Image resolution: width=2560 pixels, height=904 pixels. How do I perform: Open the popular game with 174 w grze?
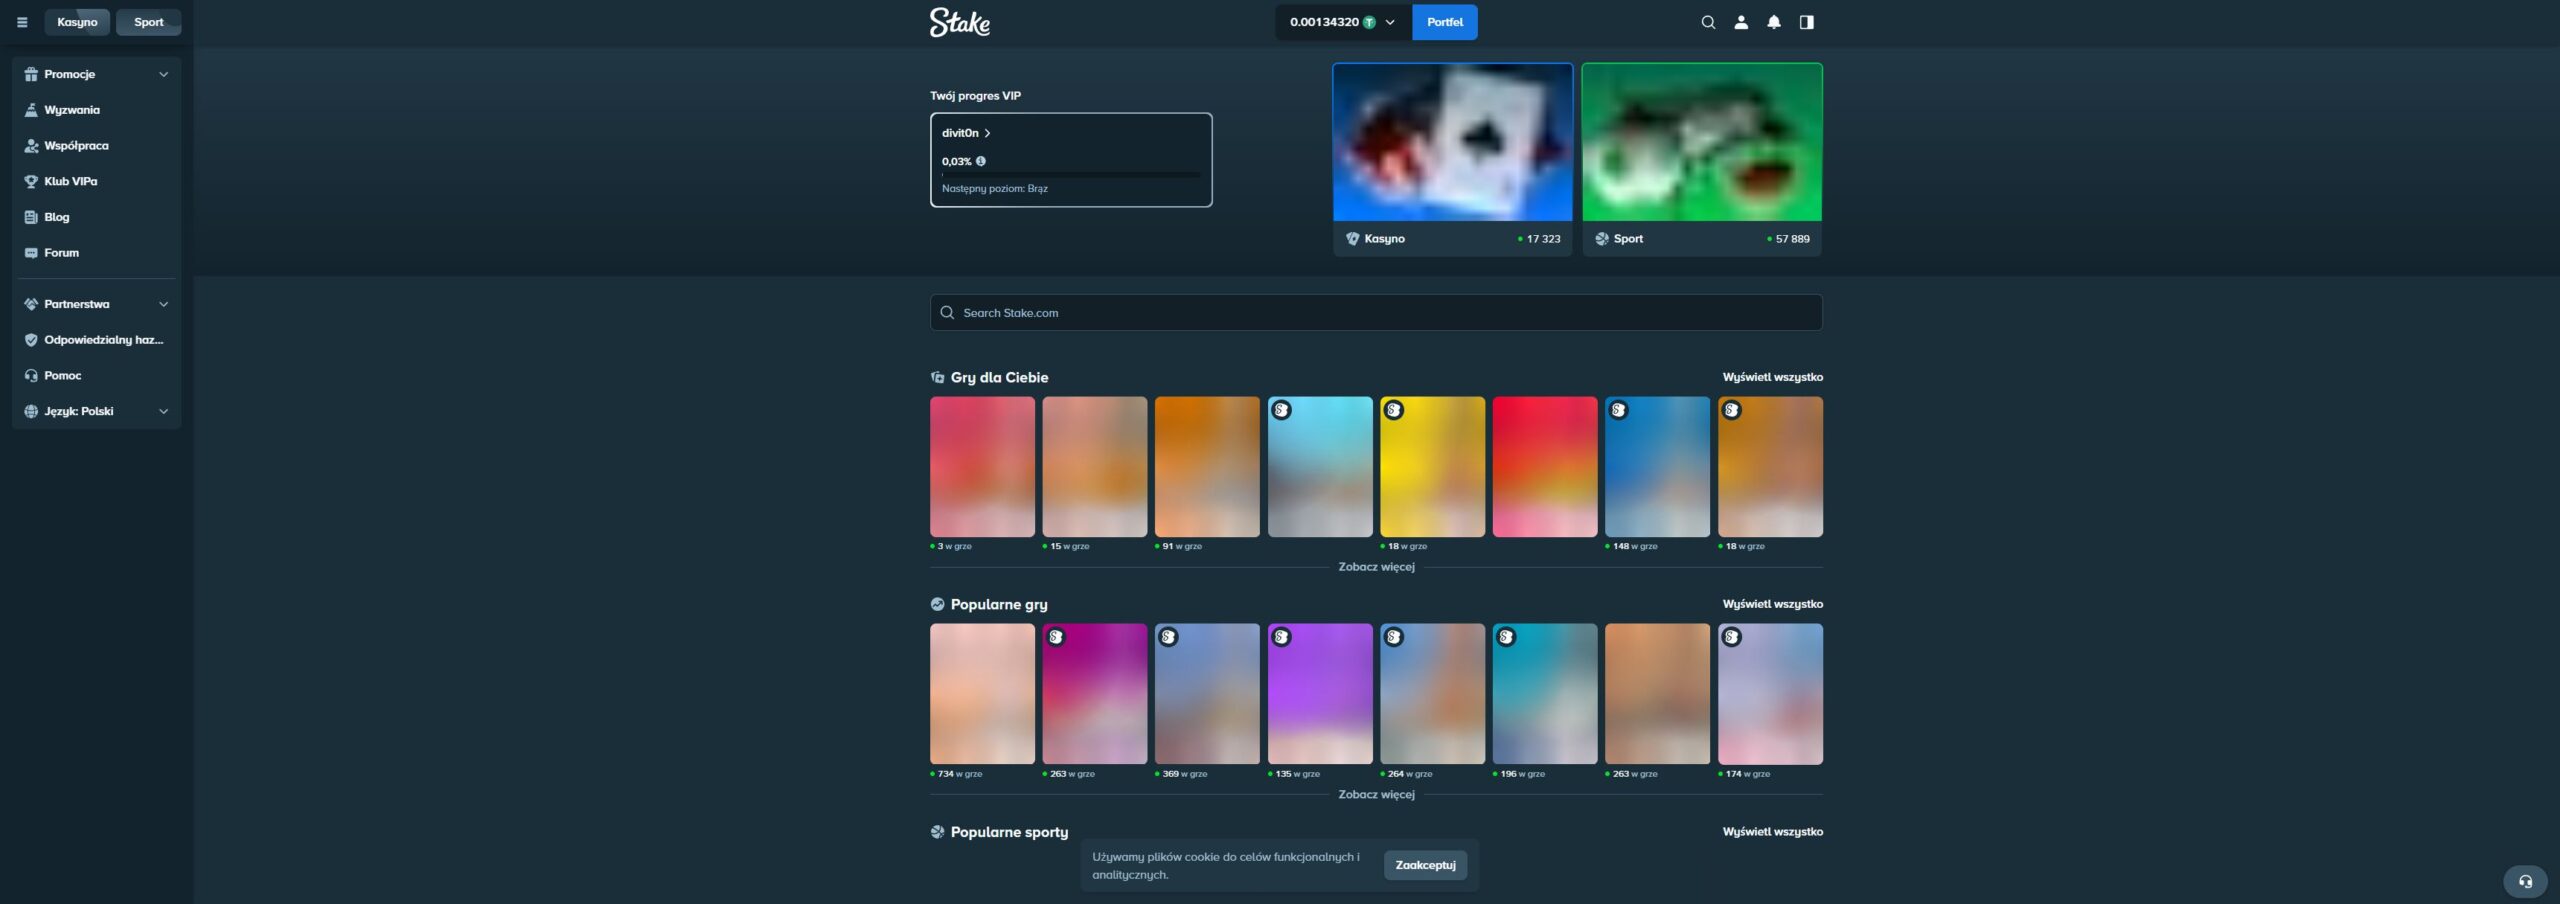coord(1770,694)
